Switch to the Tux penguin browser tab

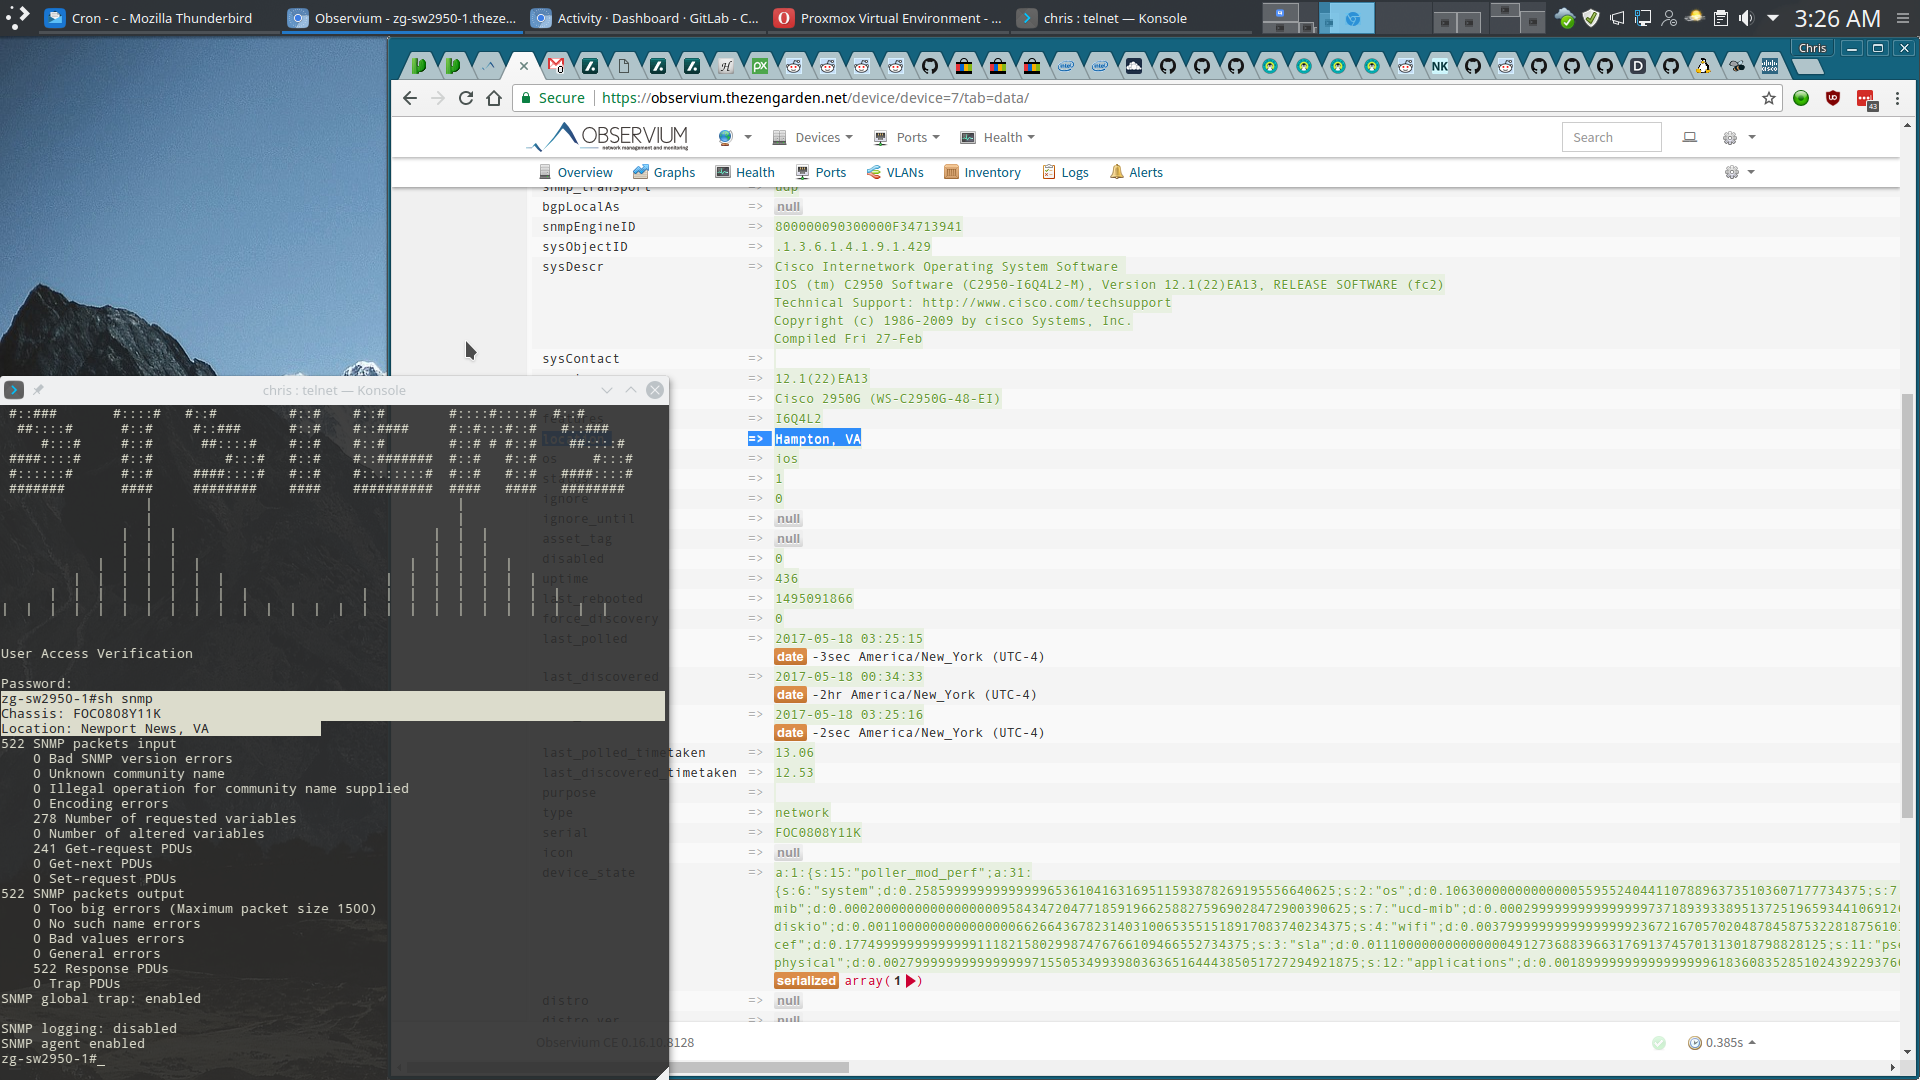point(1703,66)
